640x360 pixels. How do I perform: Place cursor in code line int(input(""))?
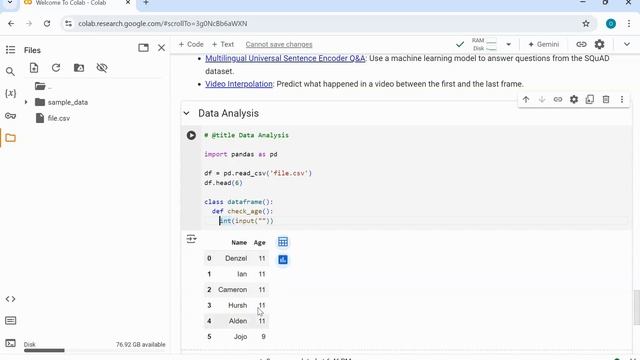246,221
